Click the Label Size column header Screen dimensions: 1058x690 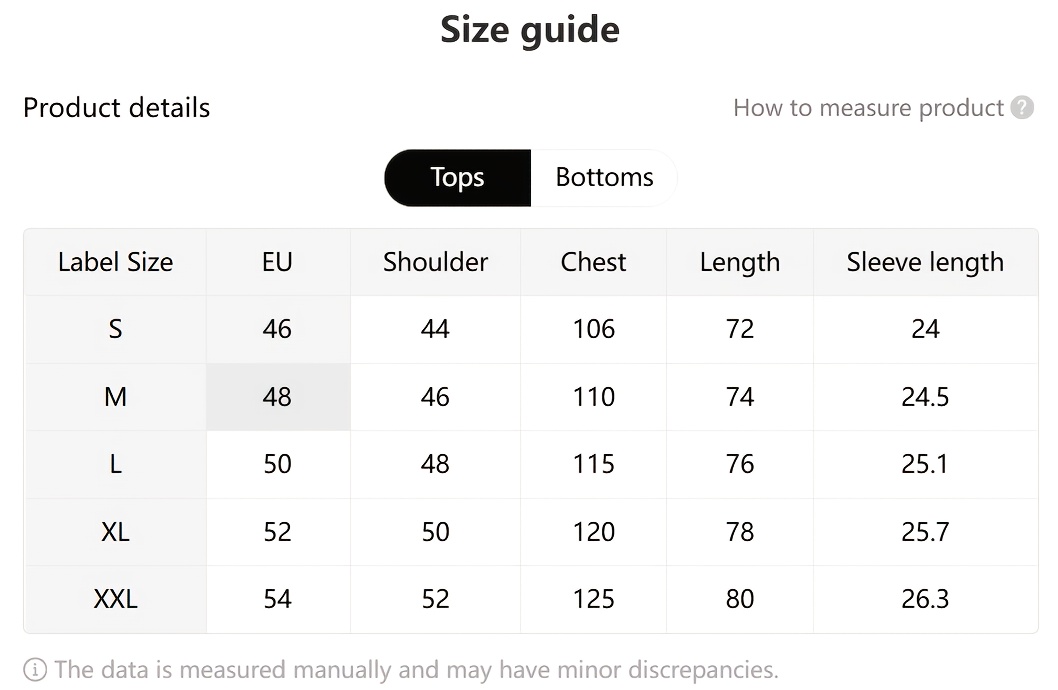(x=115, y=262)
